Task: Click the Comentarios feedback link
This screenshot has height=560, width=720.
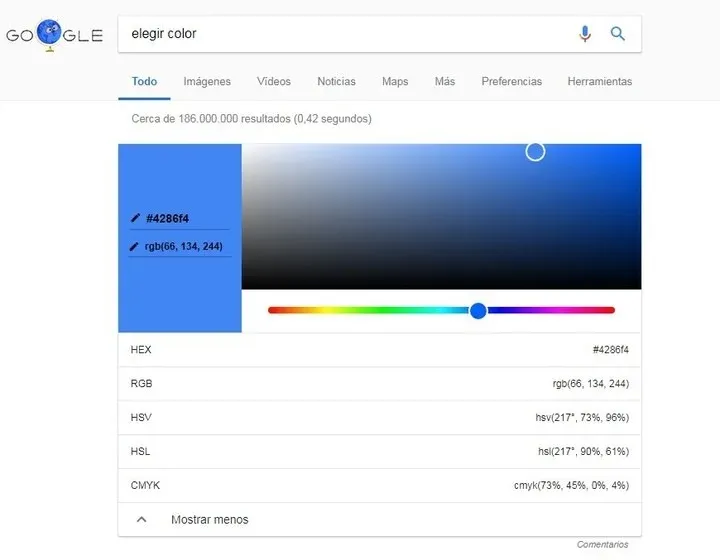Action: pos(602,545)
